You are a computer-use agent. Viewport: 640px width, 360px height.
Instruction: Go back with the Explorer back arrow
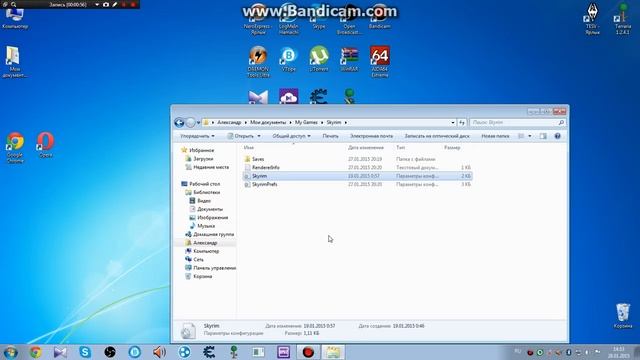click(x=179, y=122)
